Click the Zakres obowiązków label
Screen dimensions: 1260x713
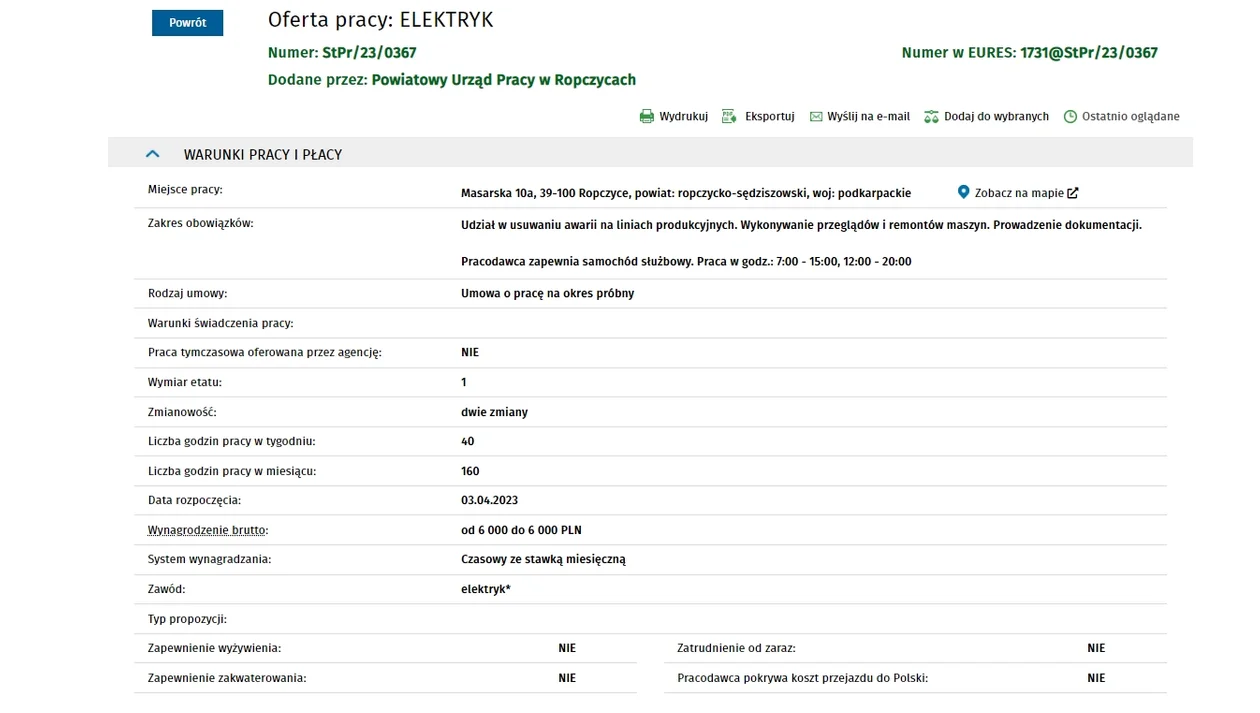point(201,223)
